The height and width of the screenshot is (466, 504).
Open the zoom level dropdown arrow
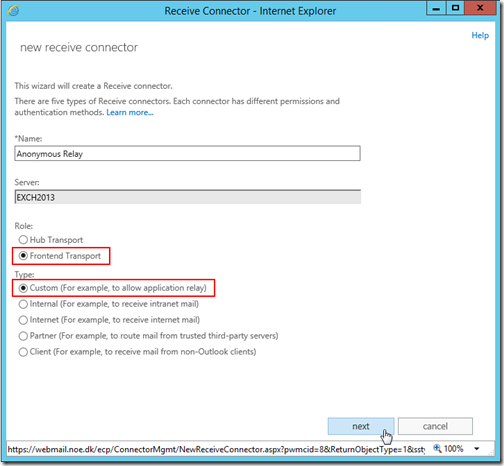click(477, 449)
